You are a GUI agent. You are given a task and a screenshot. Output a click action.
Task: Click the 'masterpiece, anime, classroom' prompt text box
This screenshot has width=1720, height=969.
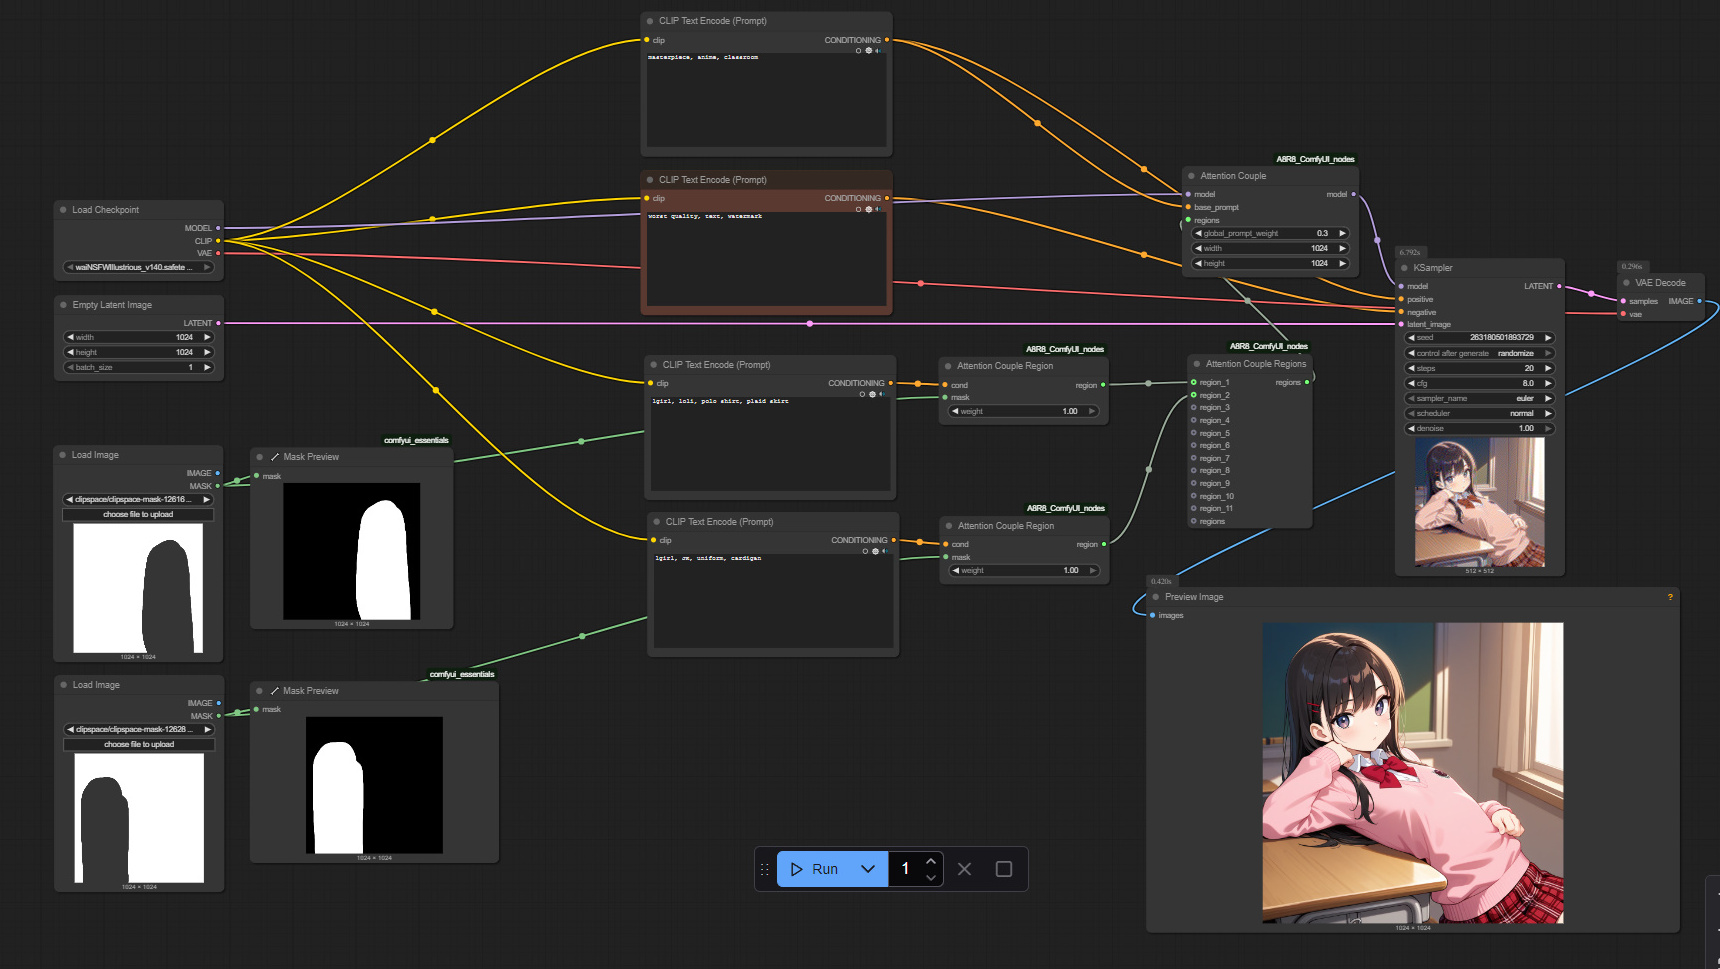click(x=767, y=100)
